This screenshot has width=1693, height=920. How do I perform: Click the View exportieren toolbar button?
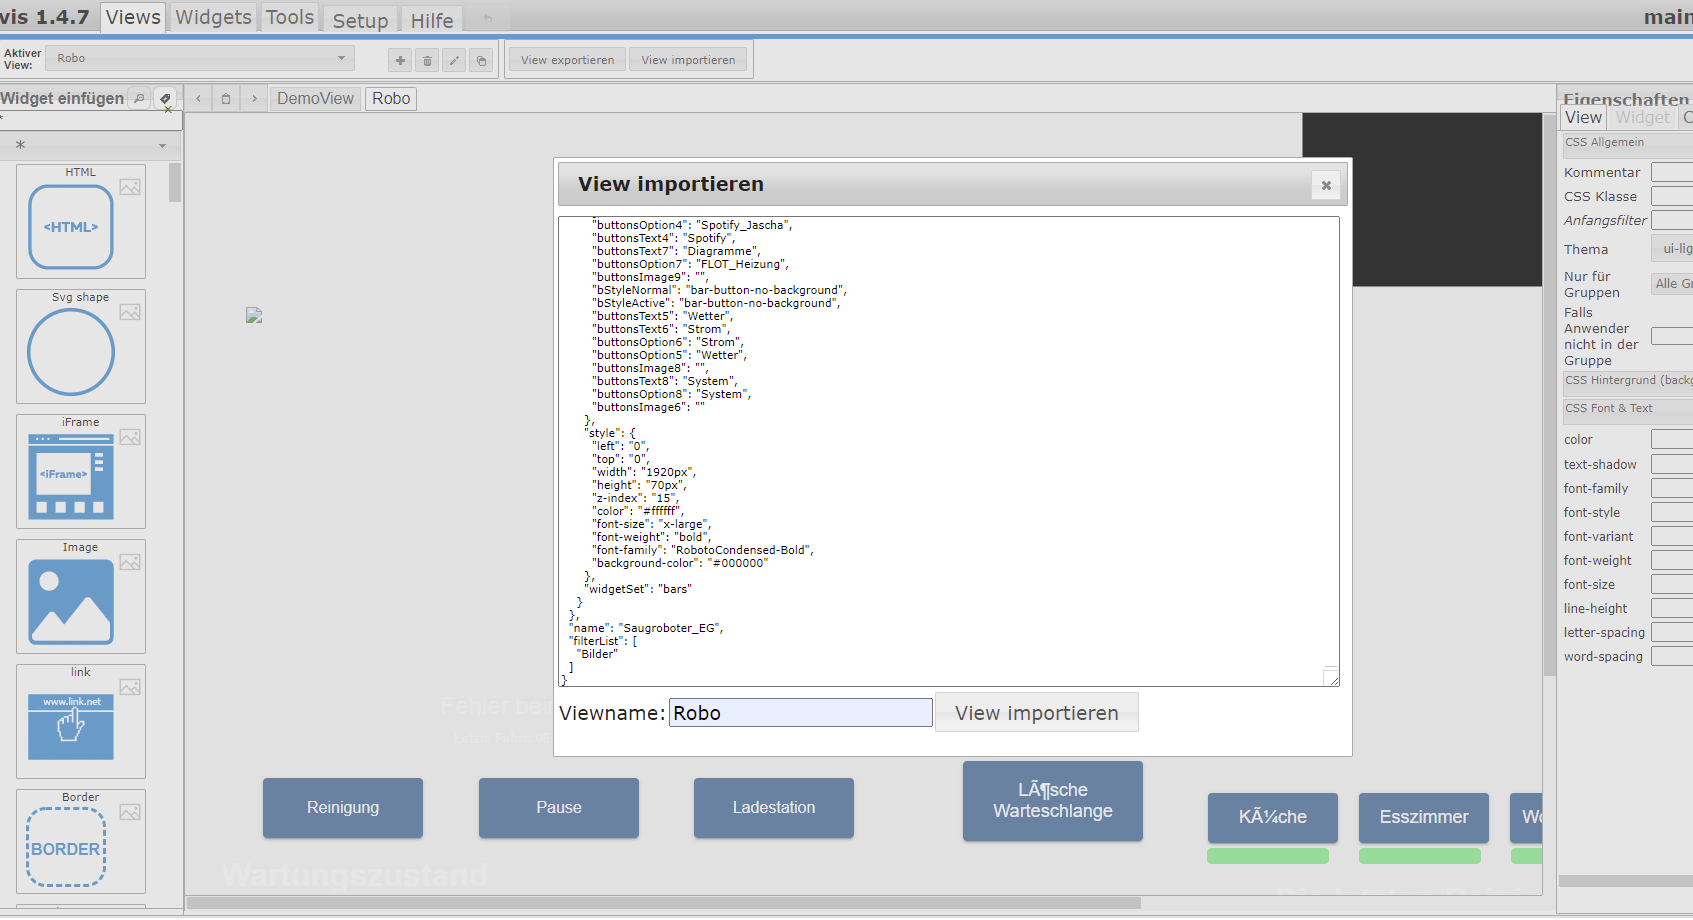(567, 60)
